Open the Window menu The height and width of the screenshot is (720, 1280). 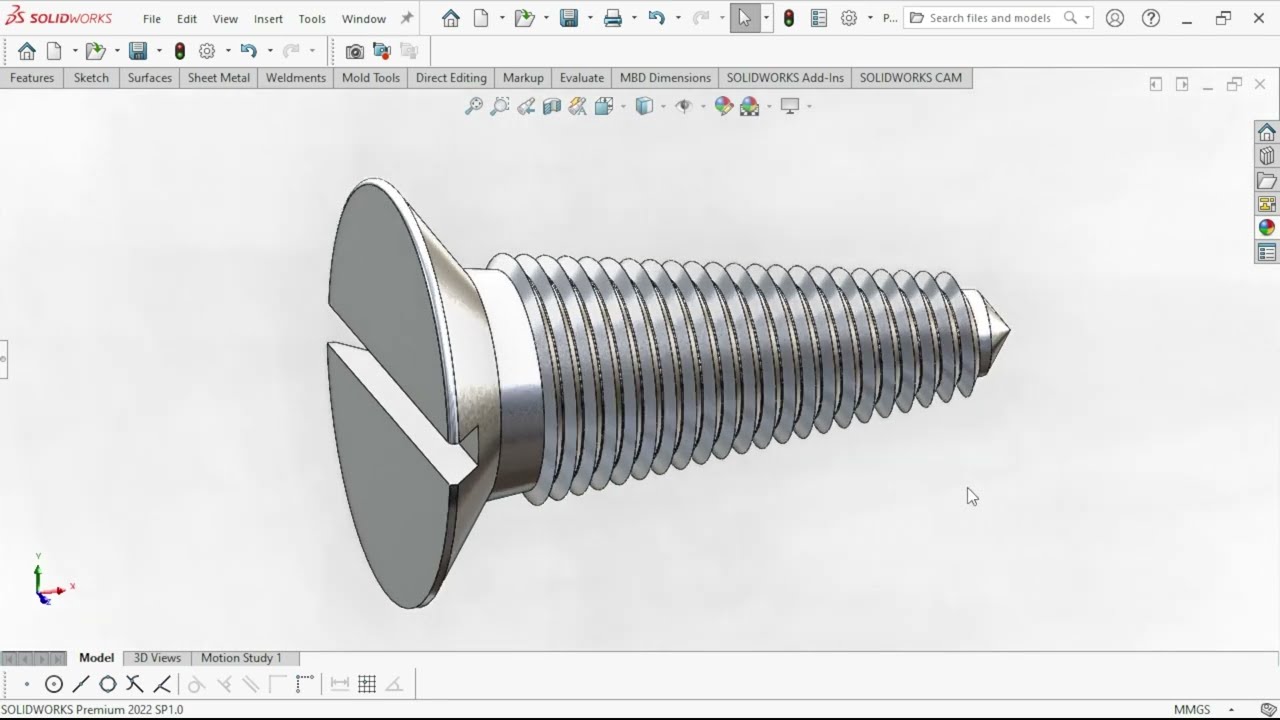364,19
